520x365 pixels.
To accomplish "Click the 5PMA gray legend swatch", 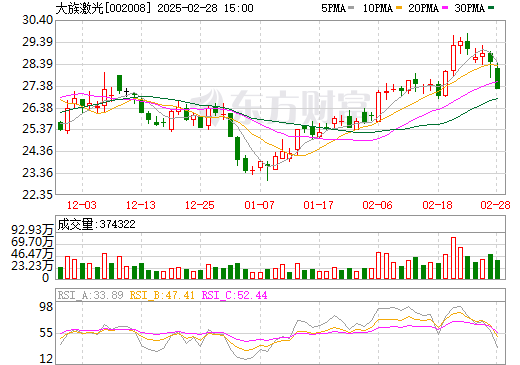I will 351,8.
